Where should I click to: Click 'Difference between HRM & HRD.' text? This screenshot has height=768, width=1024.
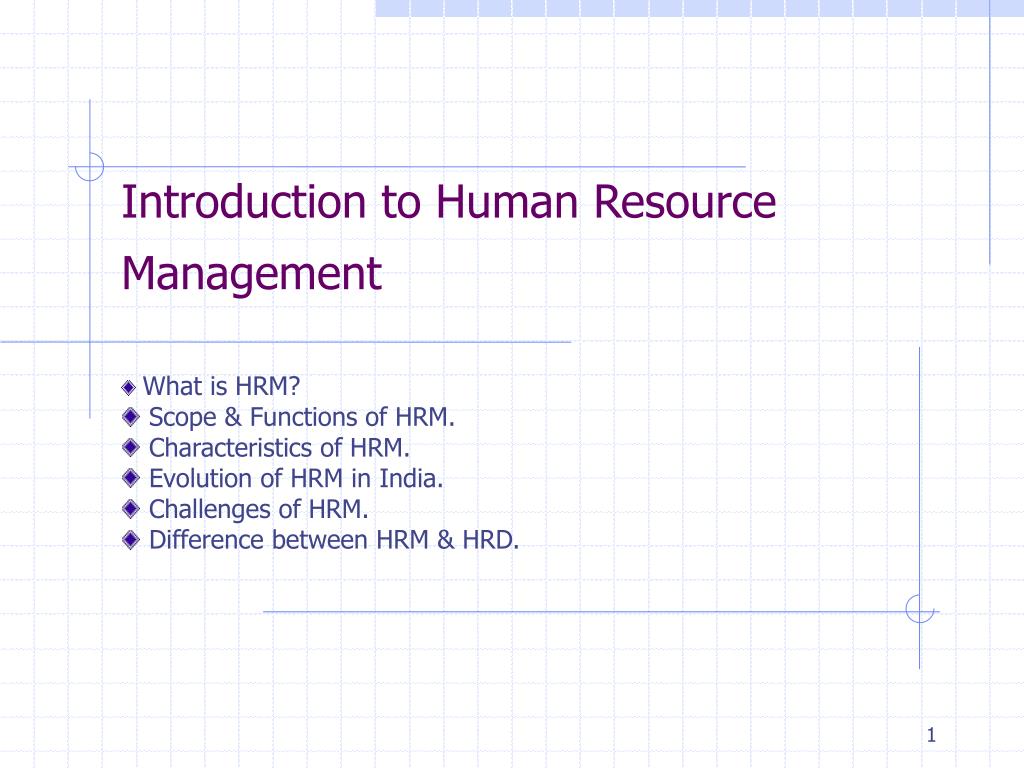click(334, 540)
